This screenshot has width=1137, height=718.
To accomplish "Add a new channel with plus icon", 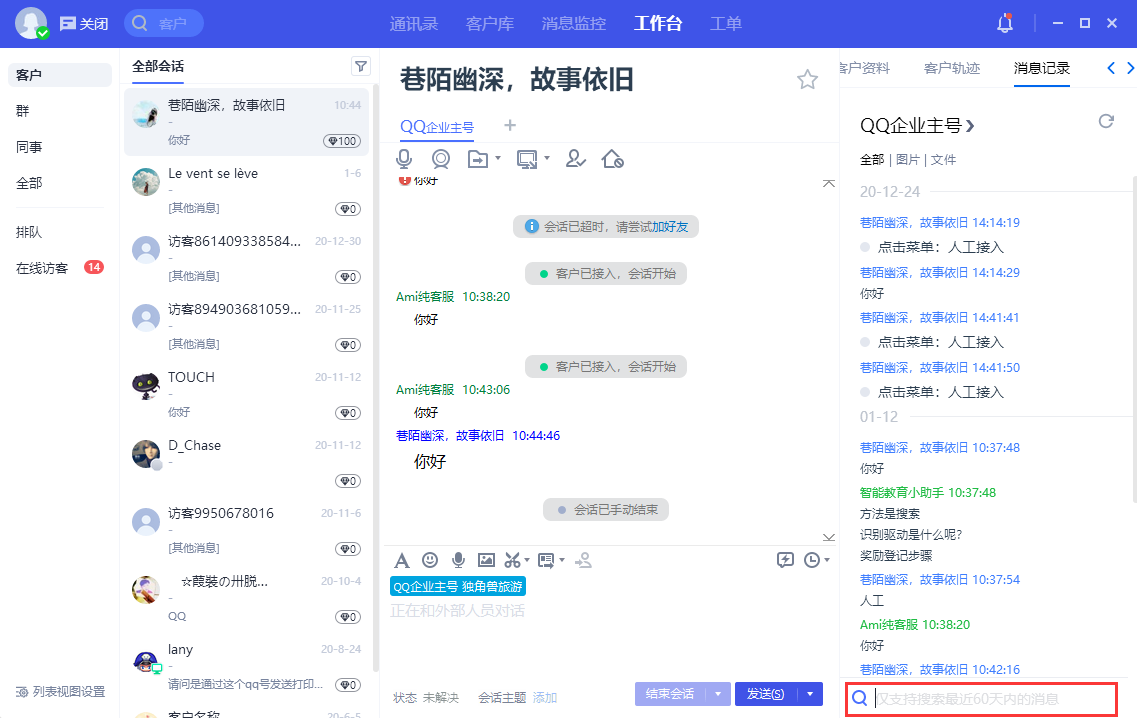I will (510, 125).
